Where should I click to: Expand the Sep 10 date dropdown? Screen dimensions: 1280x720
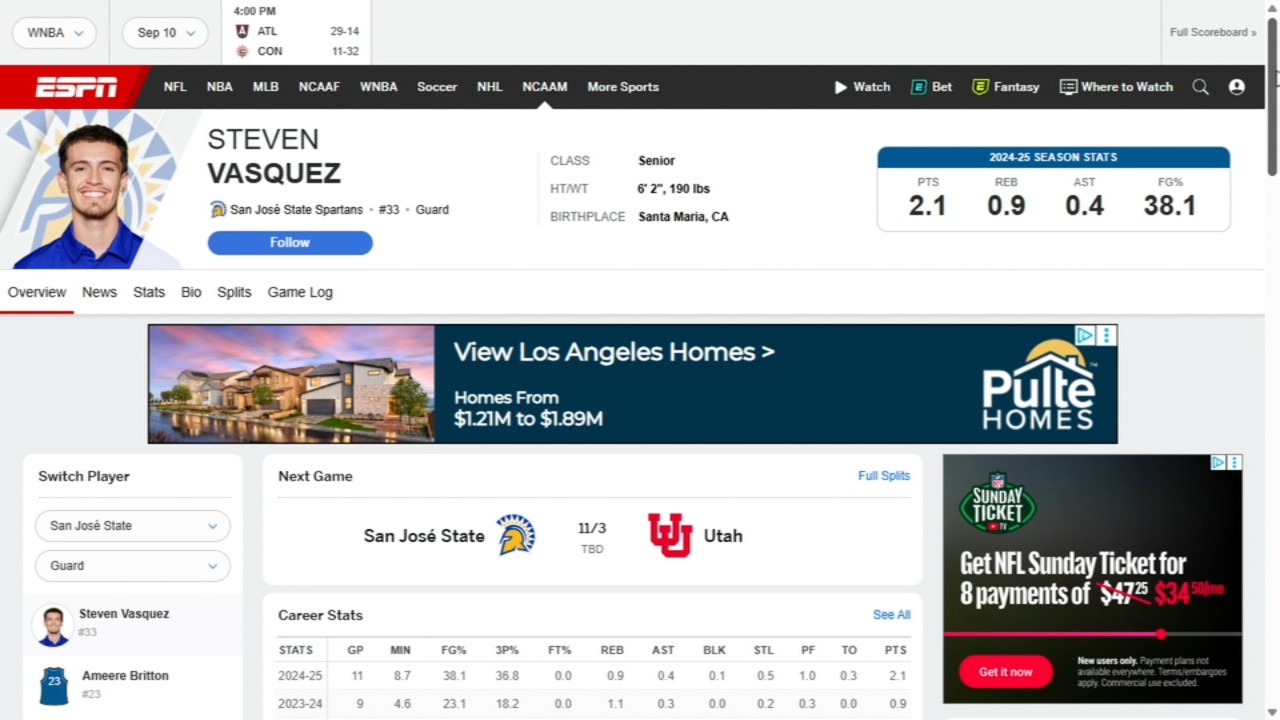164,32
